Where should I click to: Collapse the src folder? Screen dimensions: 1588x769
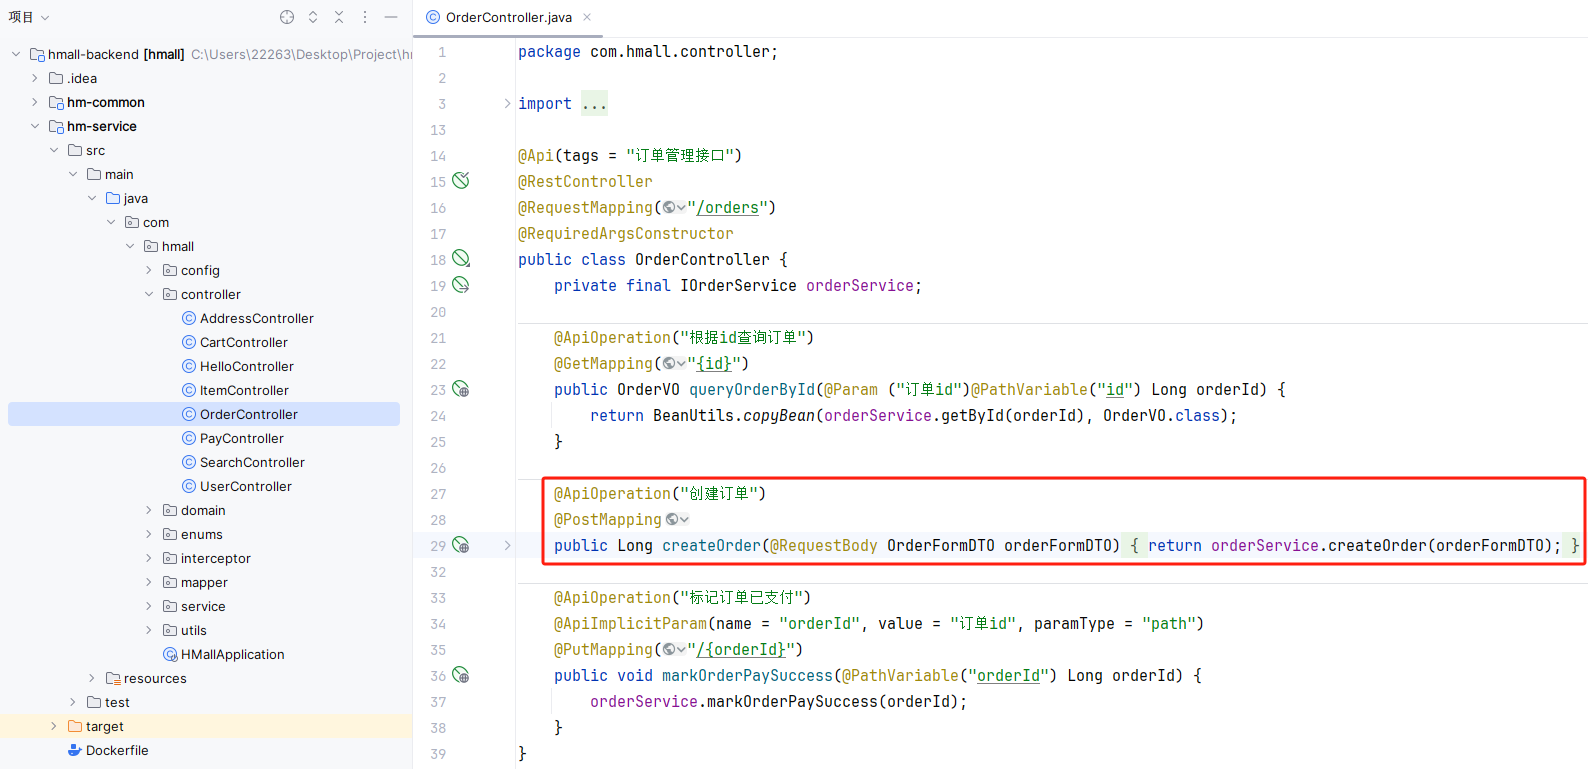point(54,150)
